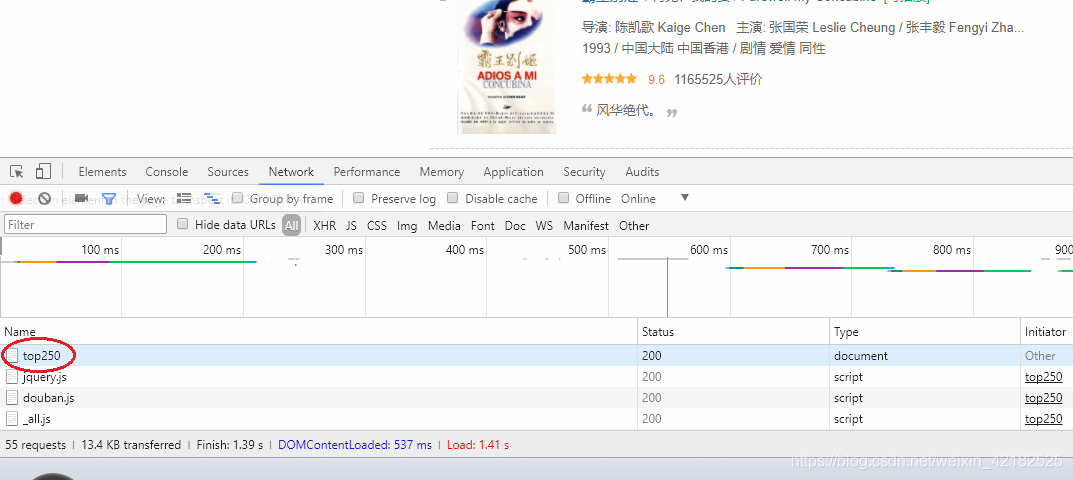The height and width of the screenshot is (480, 1073).
Task: Sort by the Status column header
Action: tap(734, 331)
